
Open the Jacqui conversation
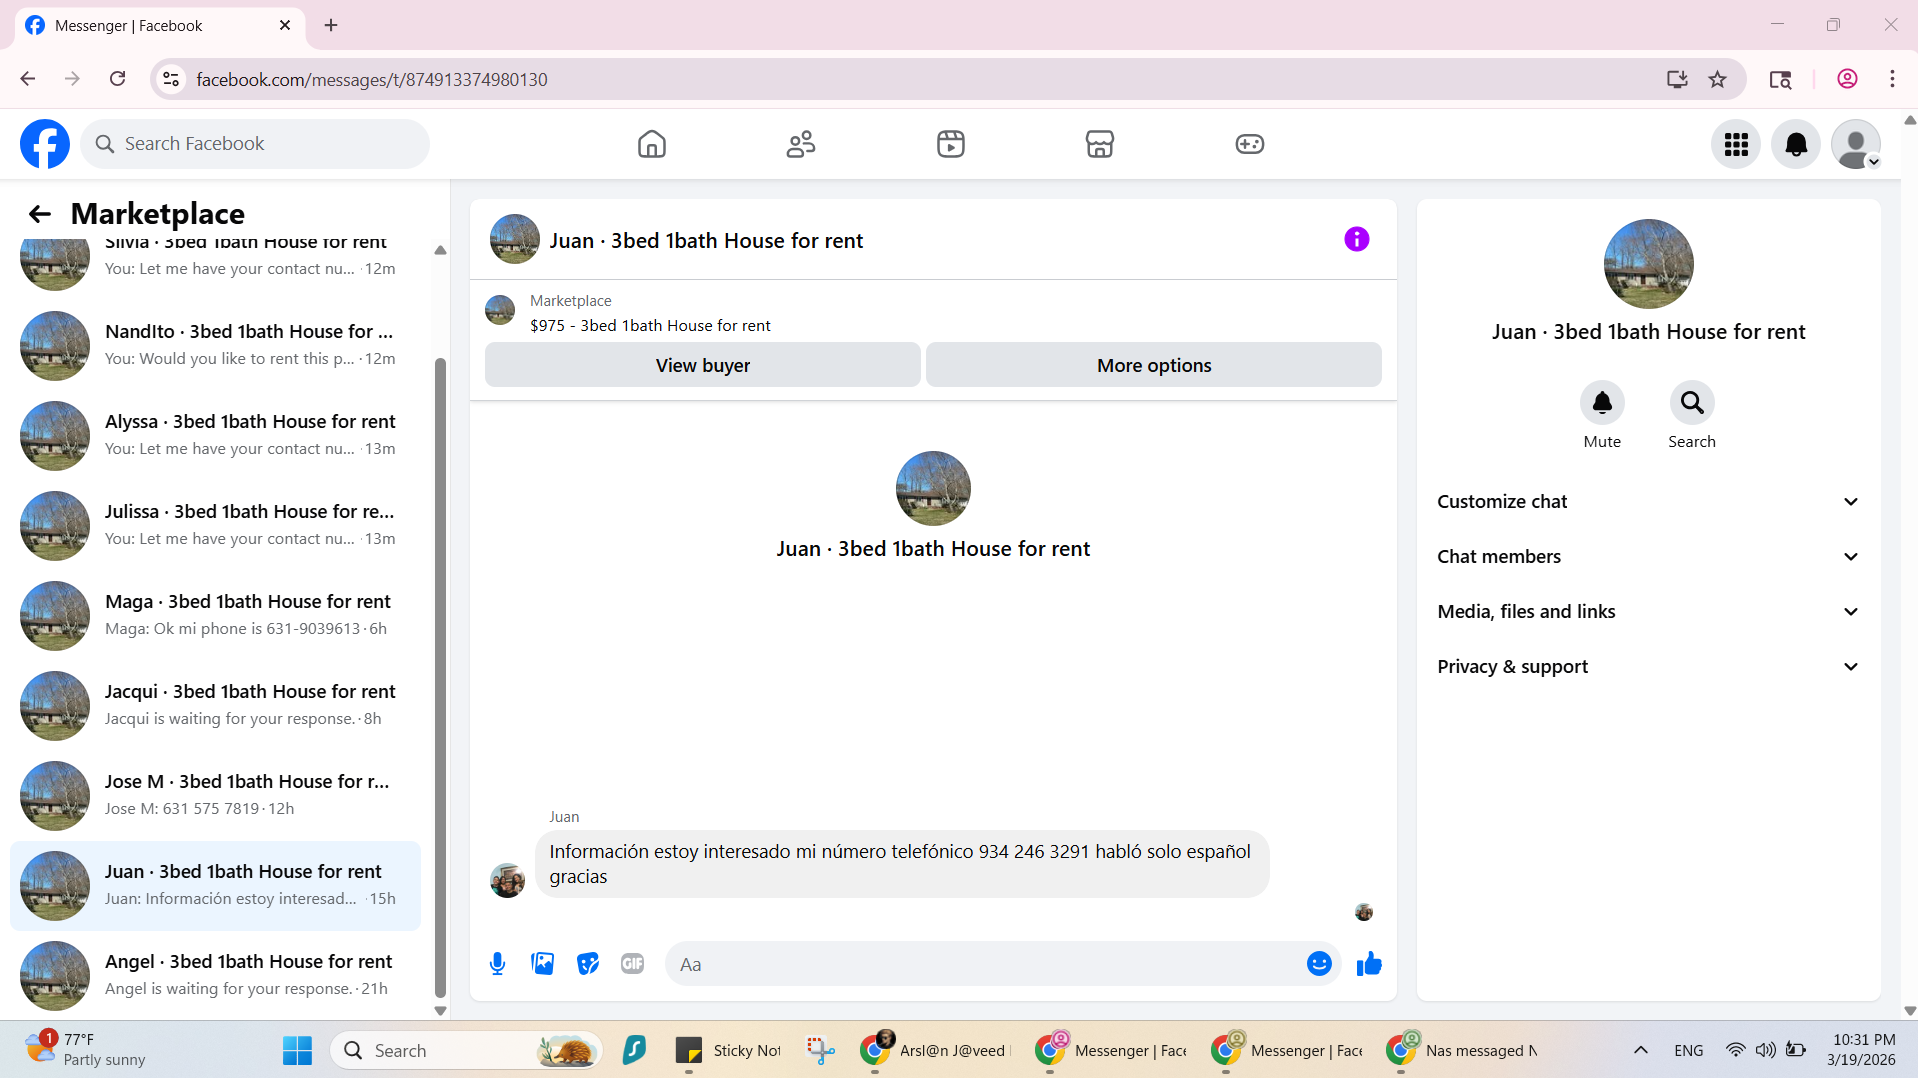point(215,705)
